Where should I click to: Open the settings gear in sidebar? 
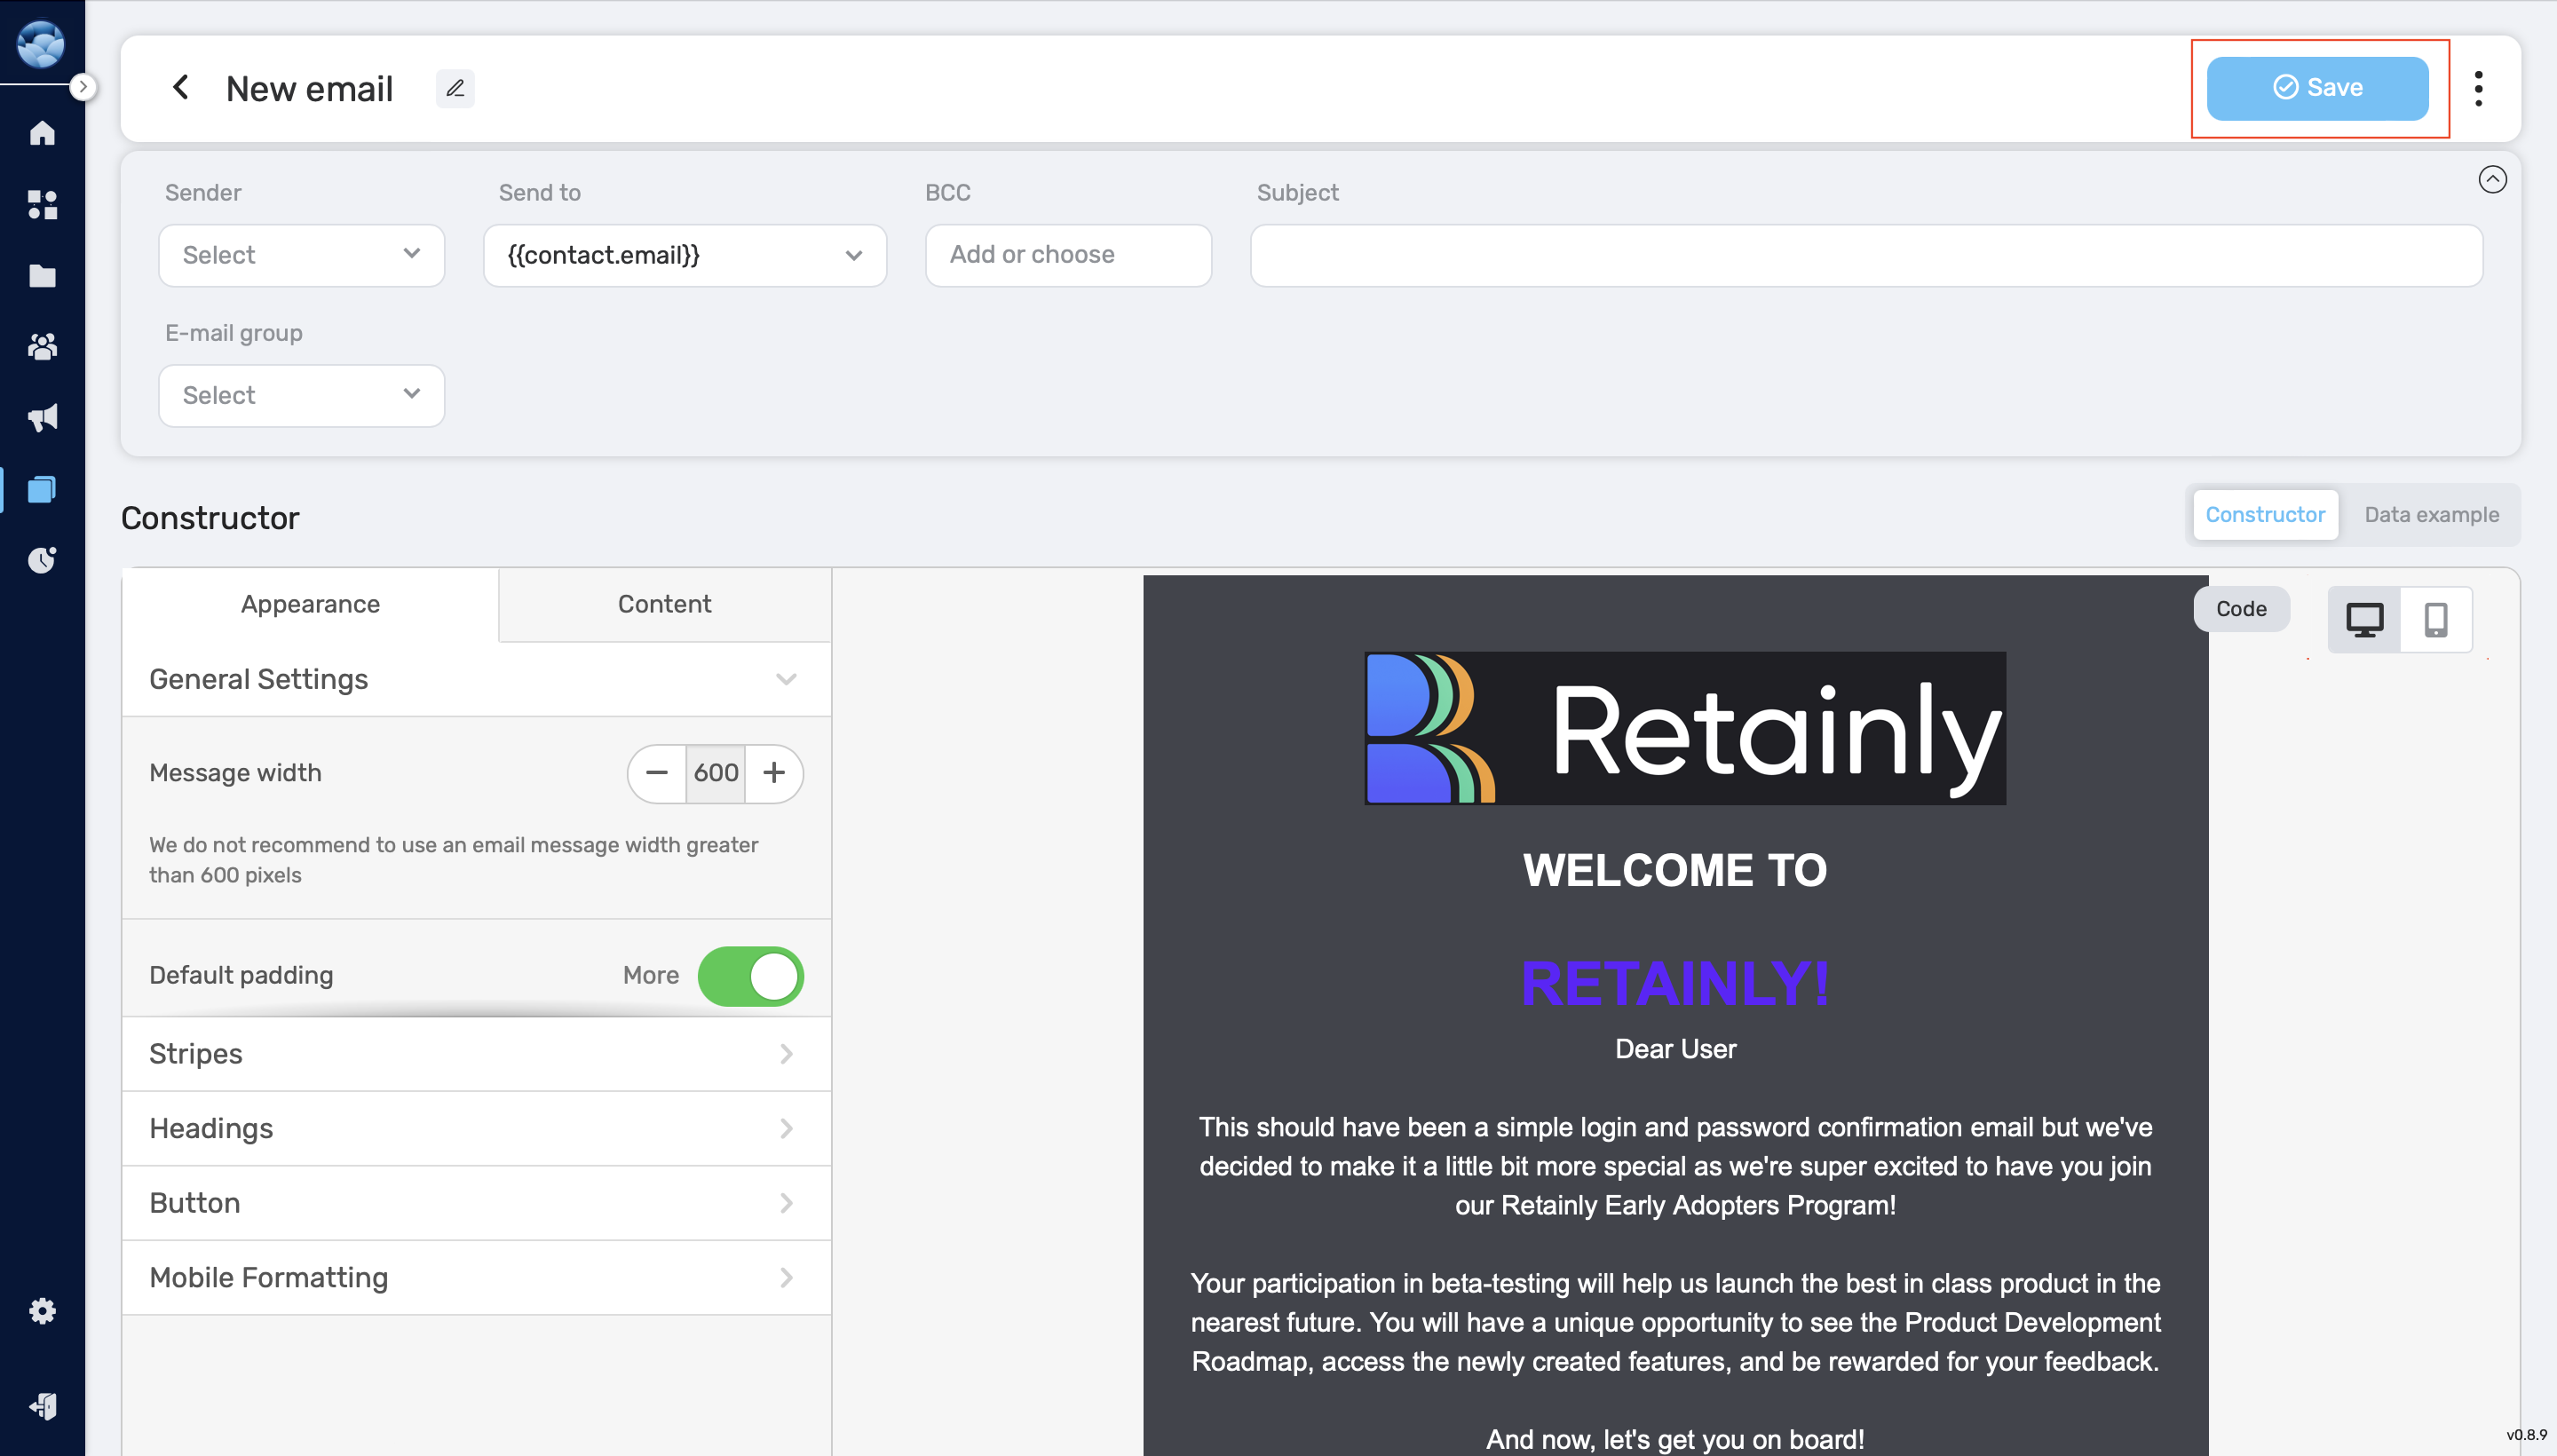42,1311
